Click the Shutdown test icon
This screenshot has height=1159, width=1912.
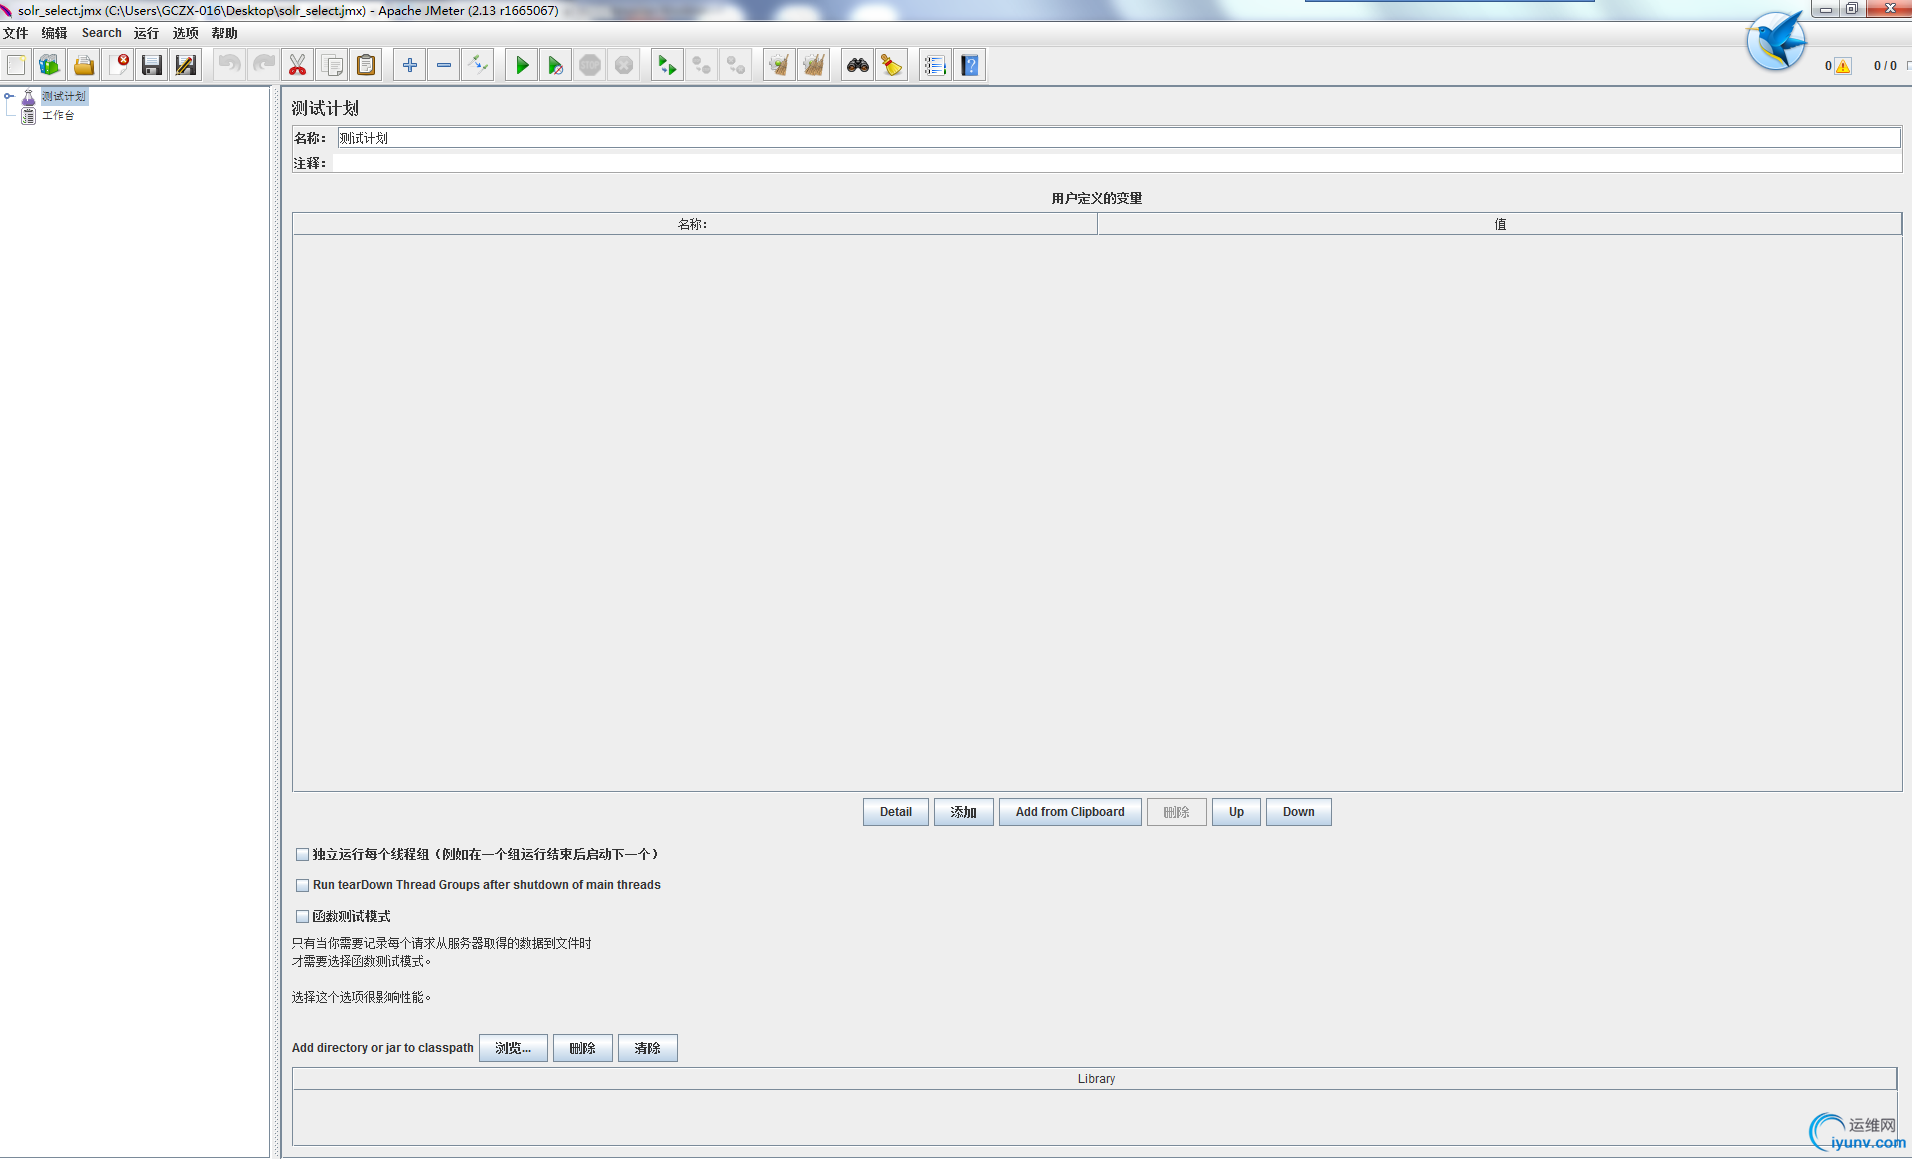[x=624, y=66]
